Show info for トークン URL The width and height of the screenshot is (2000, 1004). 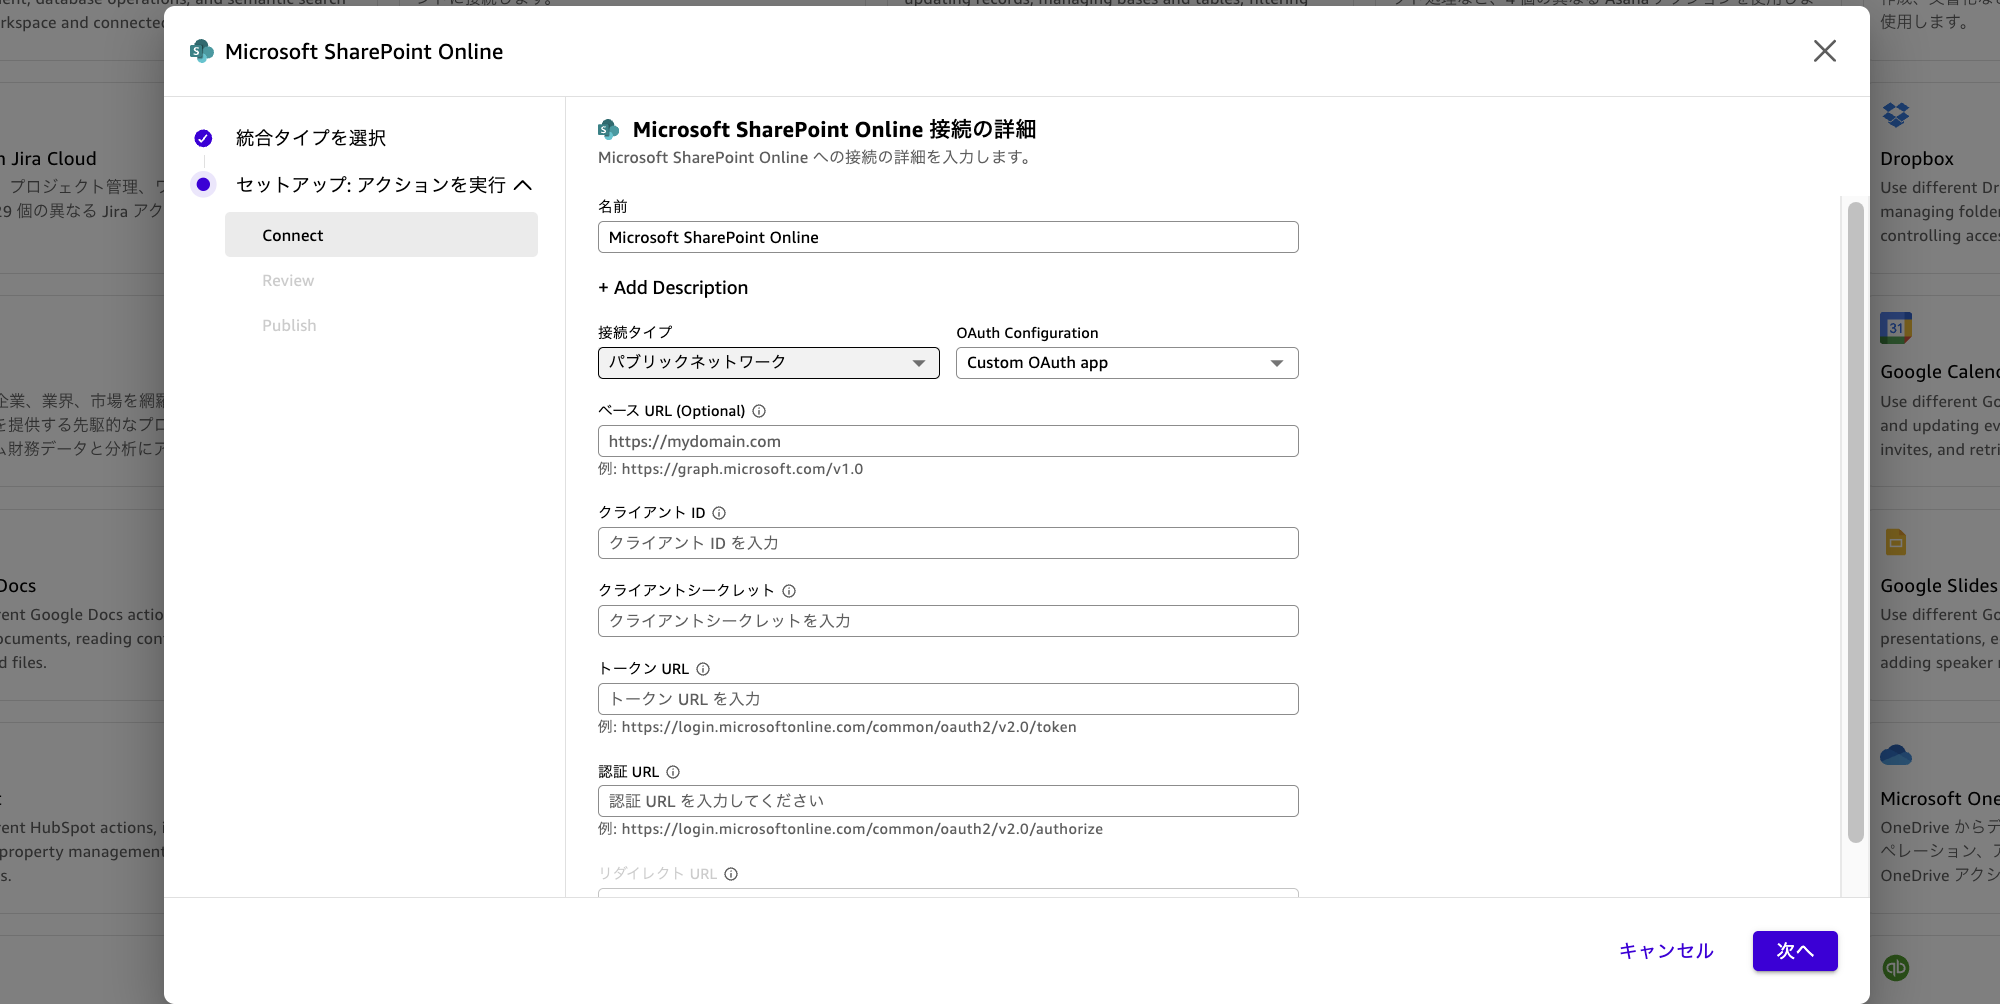coord(703,669)
